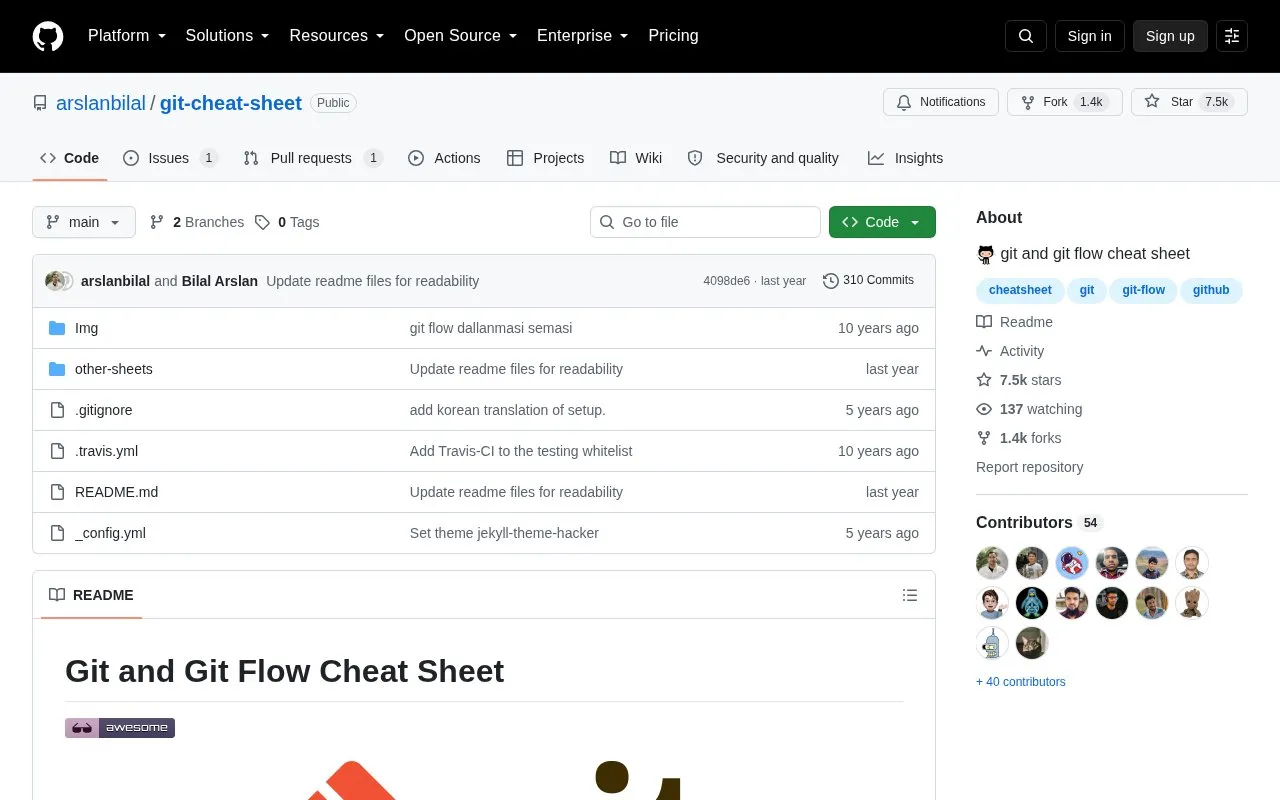View the 310 Commits history
This screenshot has width=1280, height=800.
pos(868,280)
